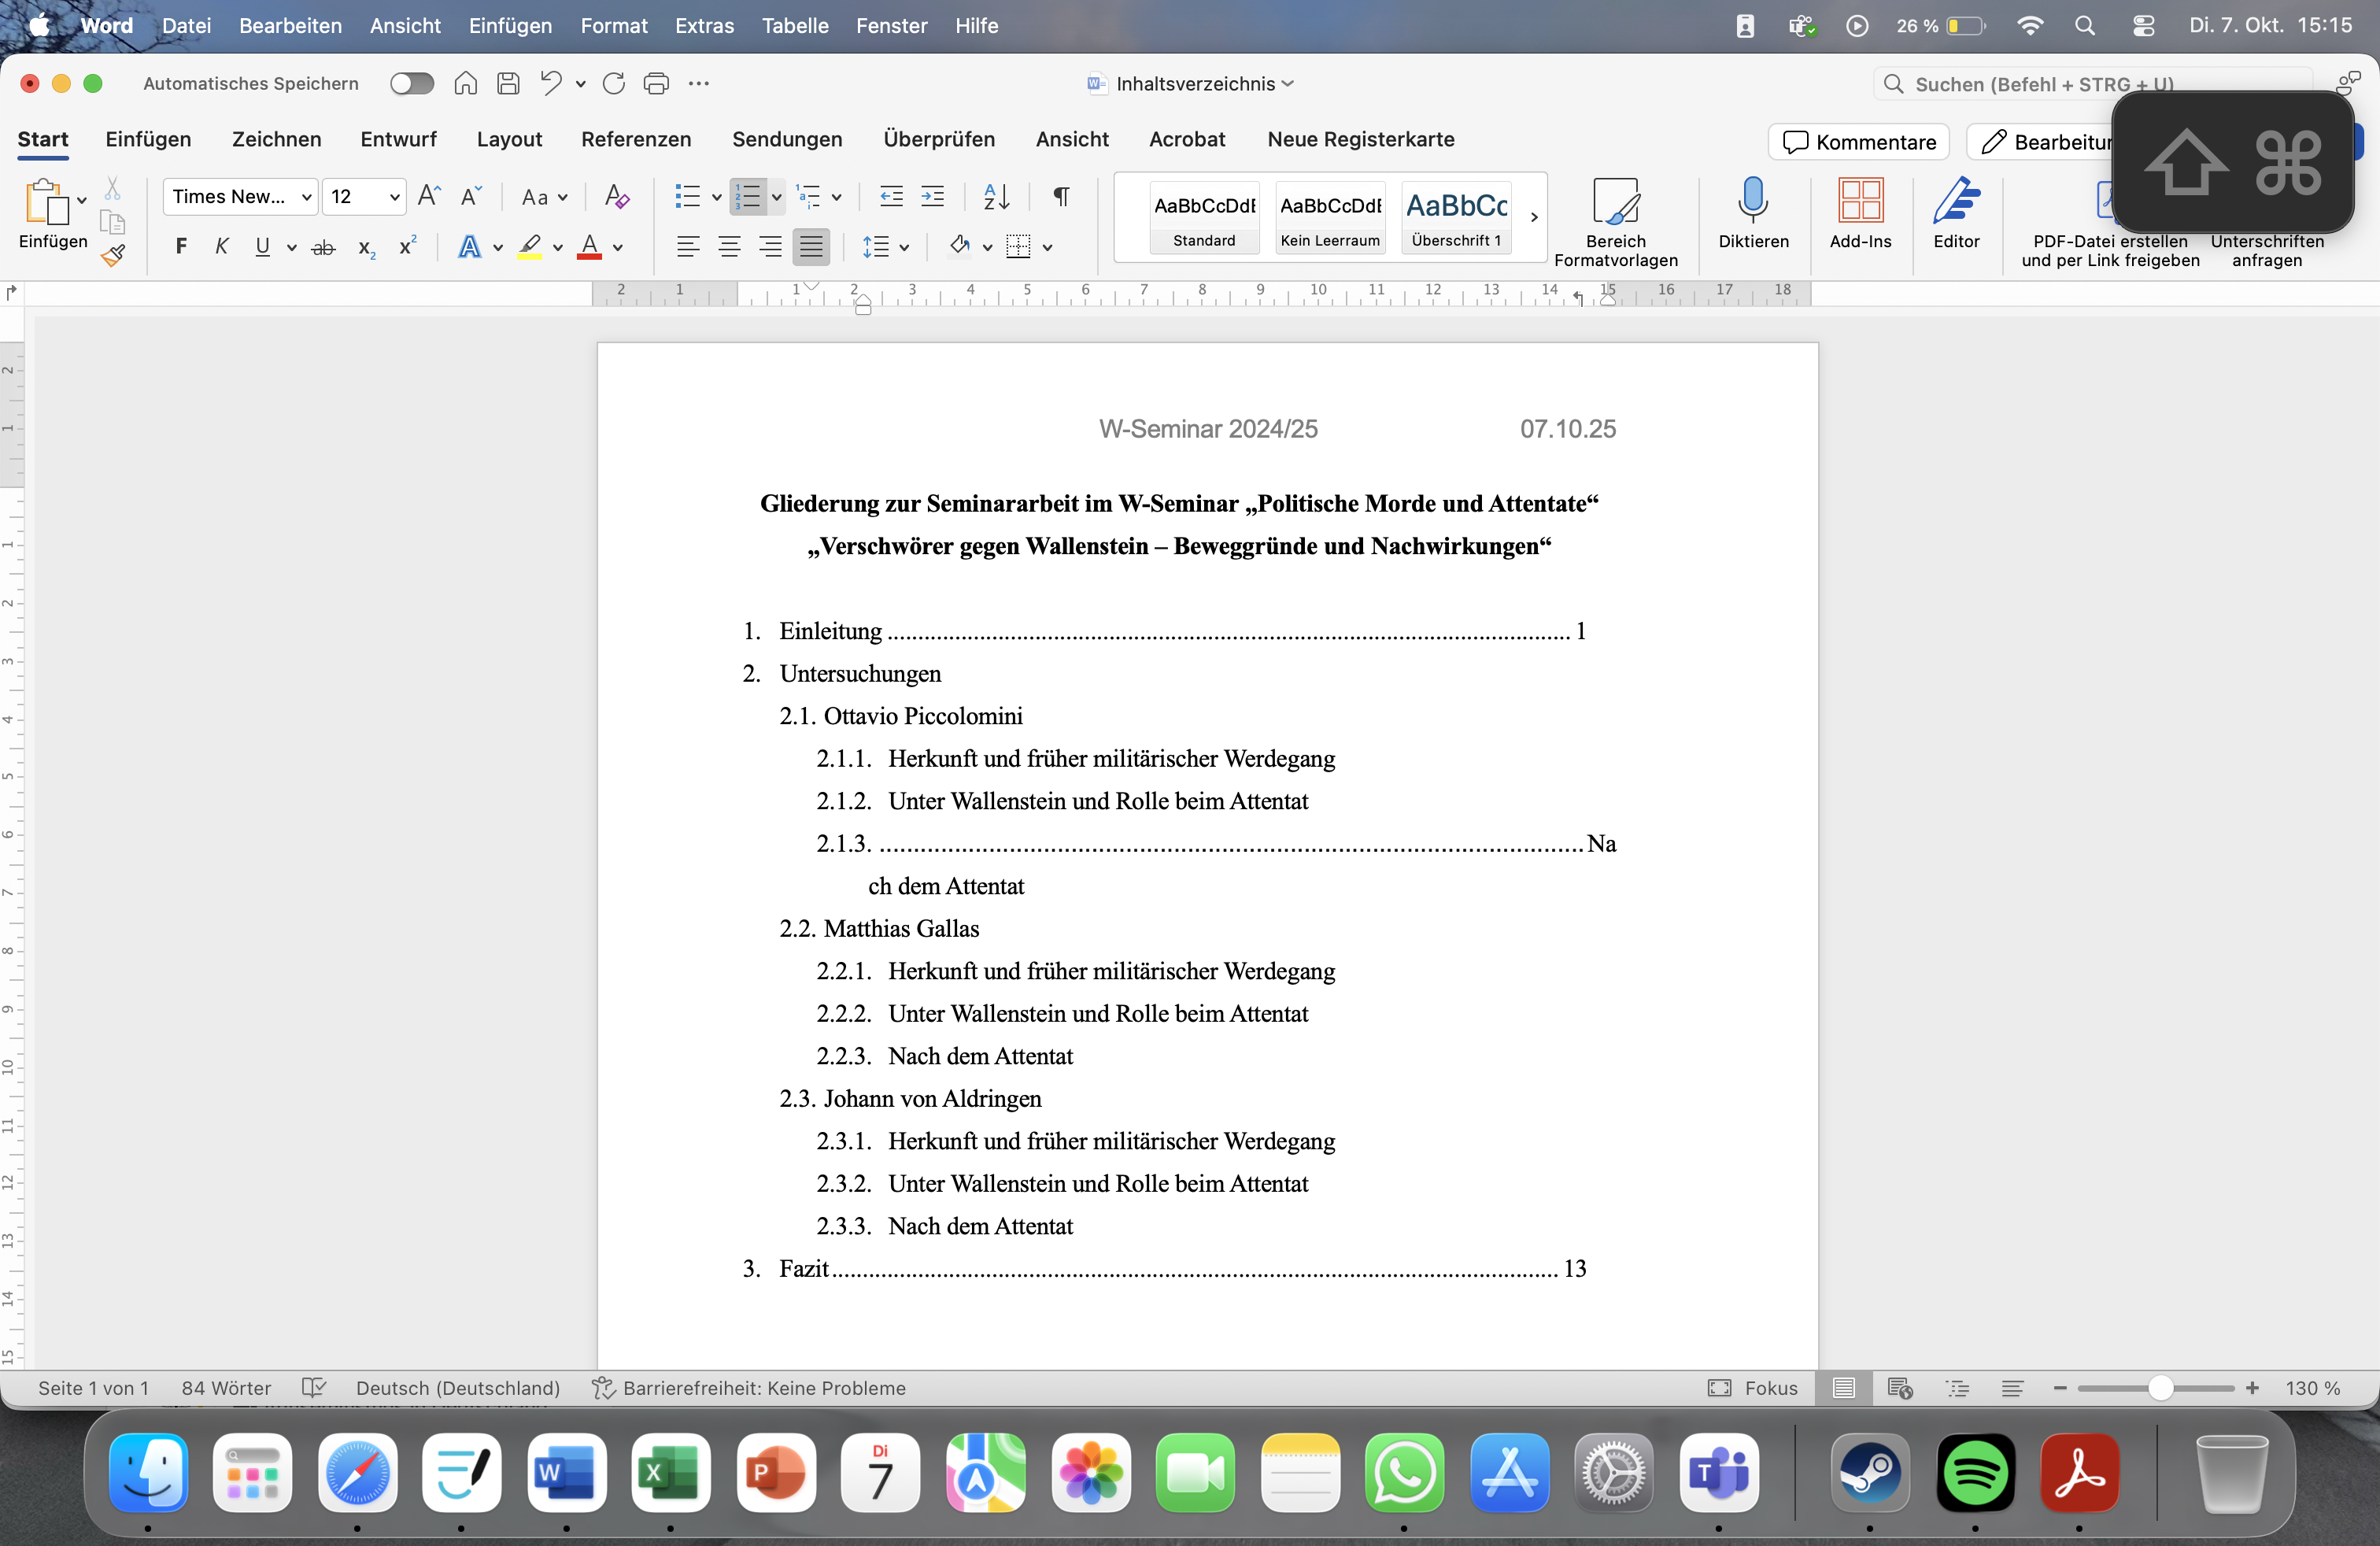Apply subscript formatting
2380x1546 pixels.
pyautogui.click(x=367, y=248)
